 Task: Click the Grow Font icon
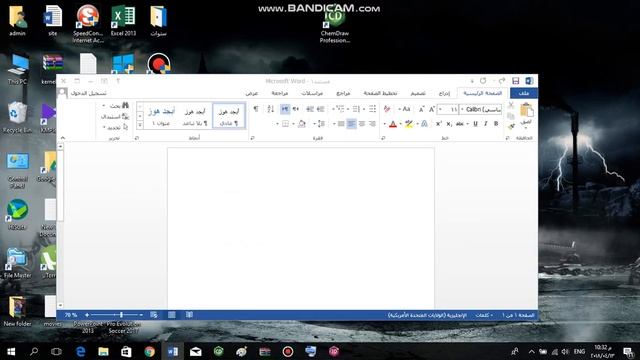coord(431,109)
